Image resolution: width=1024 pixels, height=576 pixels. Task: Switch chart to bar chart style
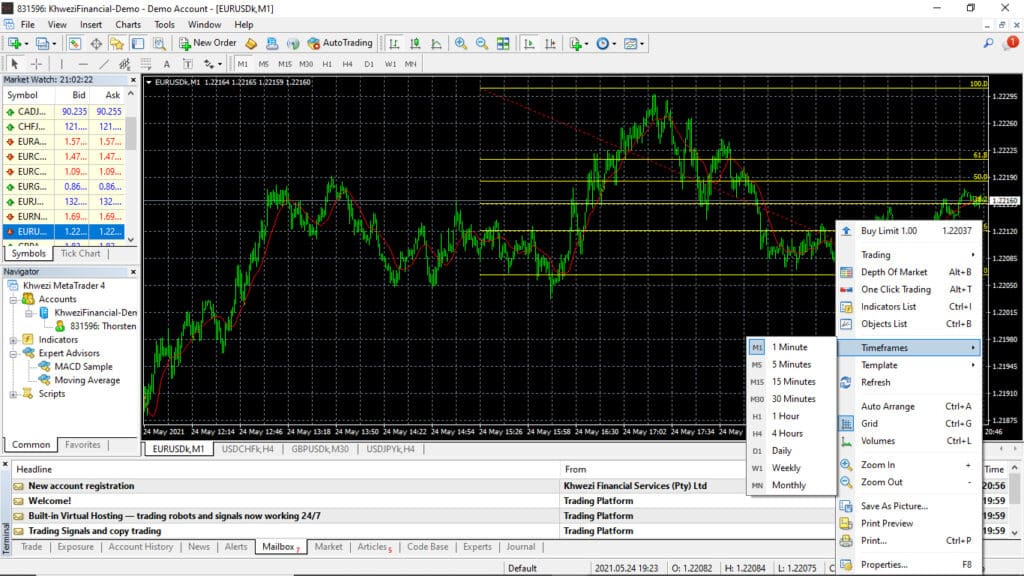pyautogui.click(x=394, y=44)
